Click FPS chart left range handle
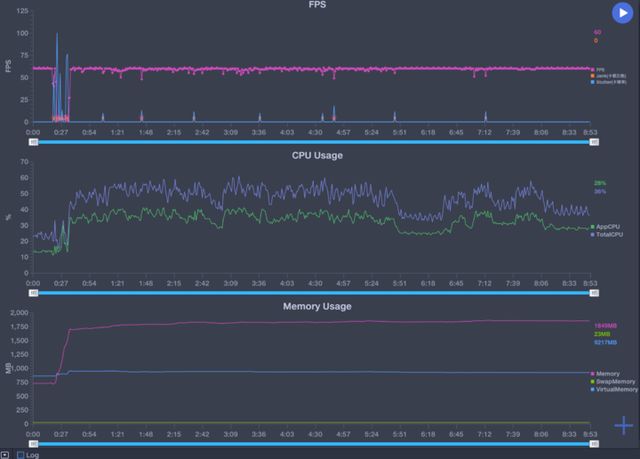Viewport: 640px width, 459px height. [x=33, y=142]
